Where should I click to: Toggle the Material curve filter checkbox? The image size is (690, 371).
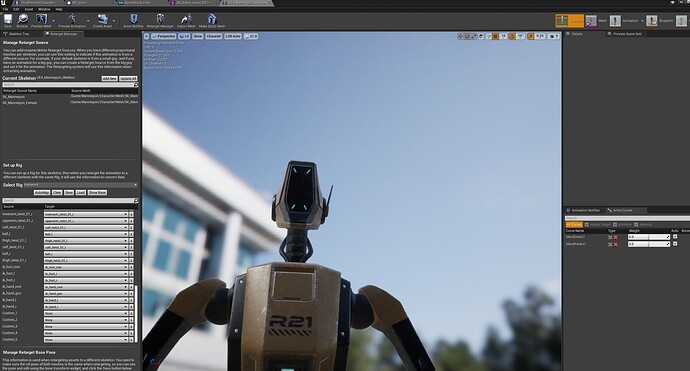(x=636, y=225)
